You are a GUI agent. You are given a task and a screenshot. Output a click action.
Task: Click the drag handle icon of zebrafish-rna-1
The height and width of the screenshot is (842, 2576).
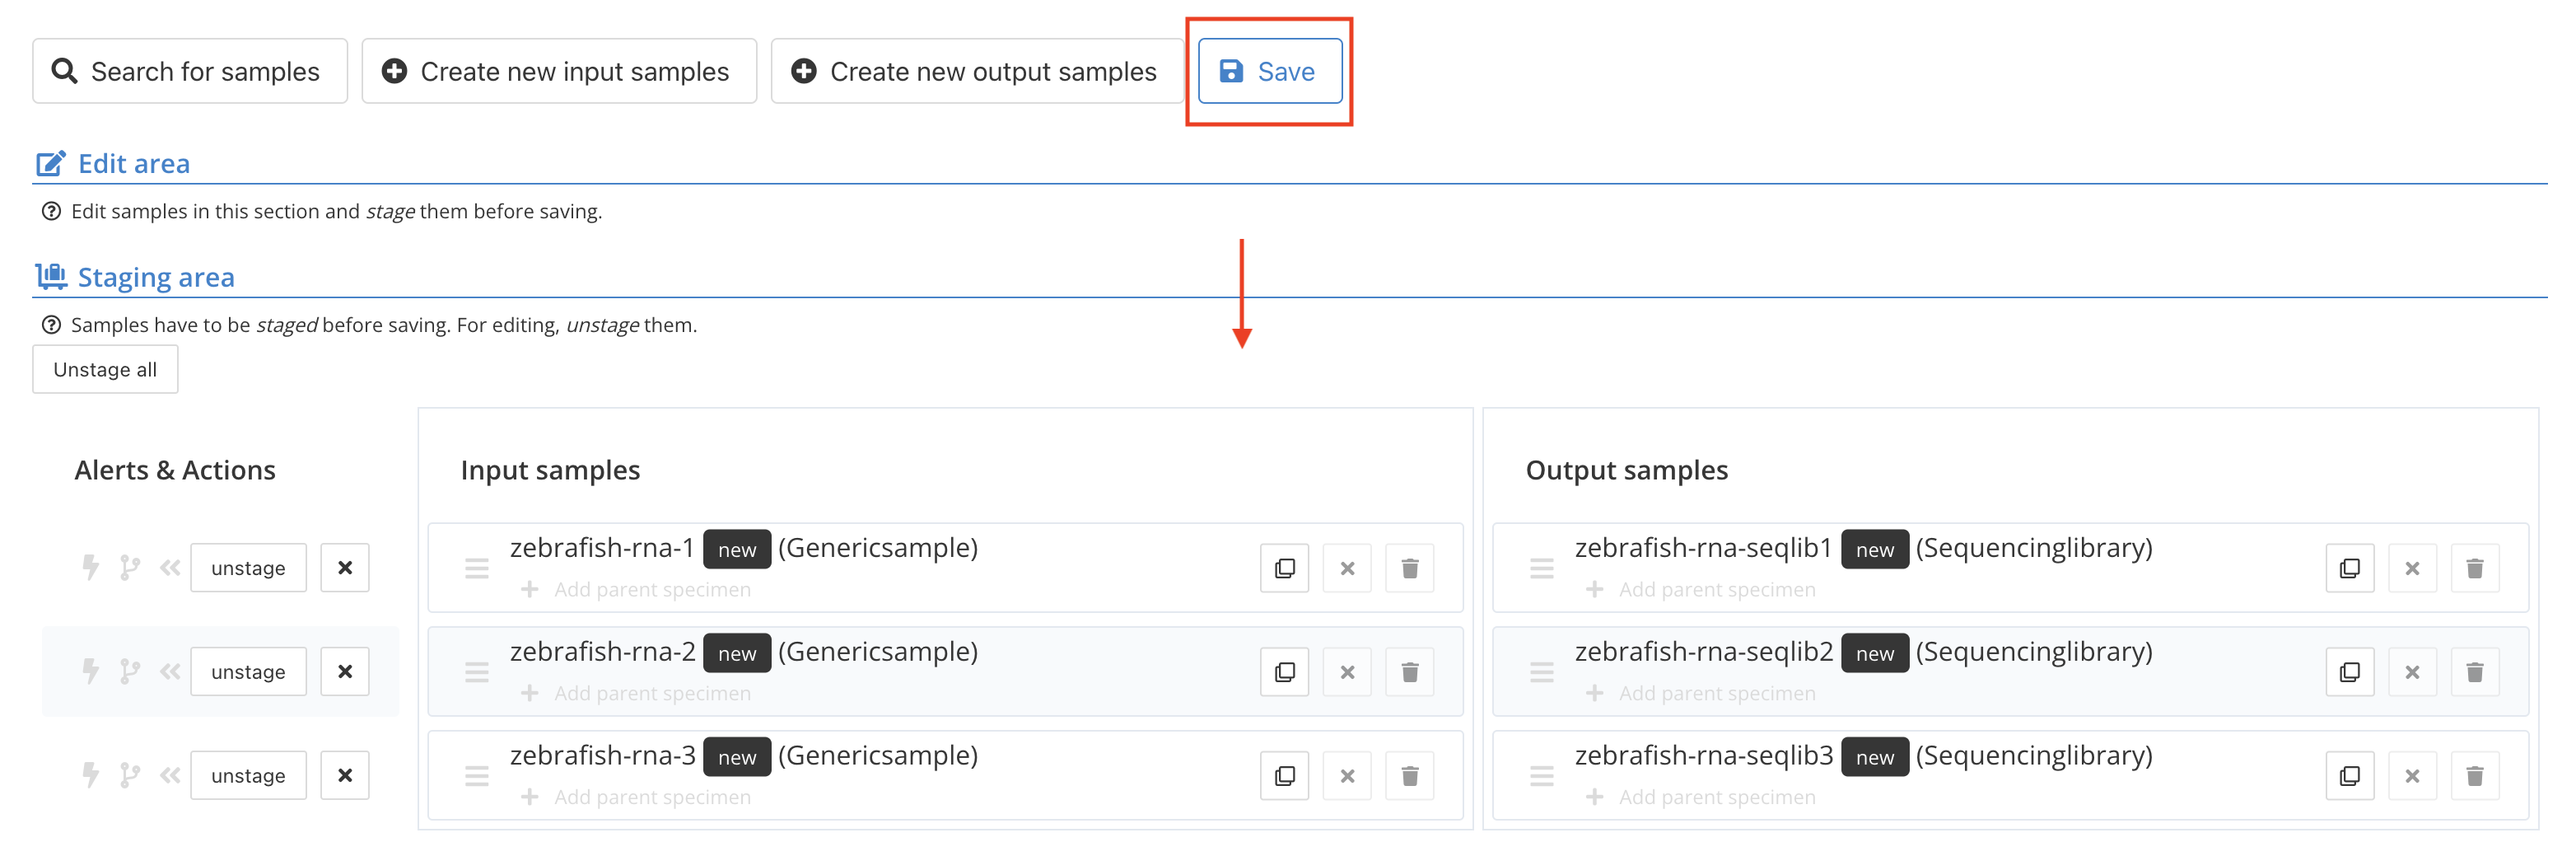477,568
